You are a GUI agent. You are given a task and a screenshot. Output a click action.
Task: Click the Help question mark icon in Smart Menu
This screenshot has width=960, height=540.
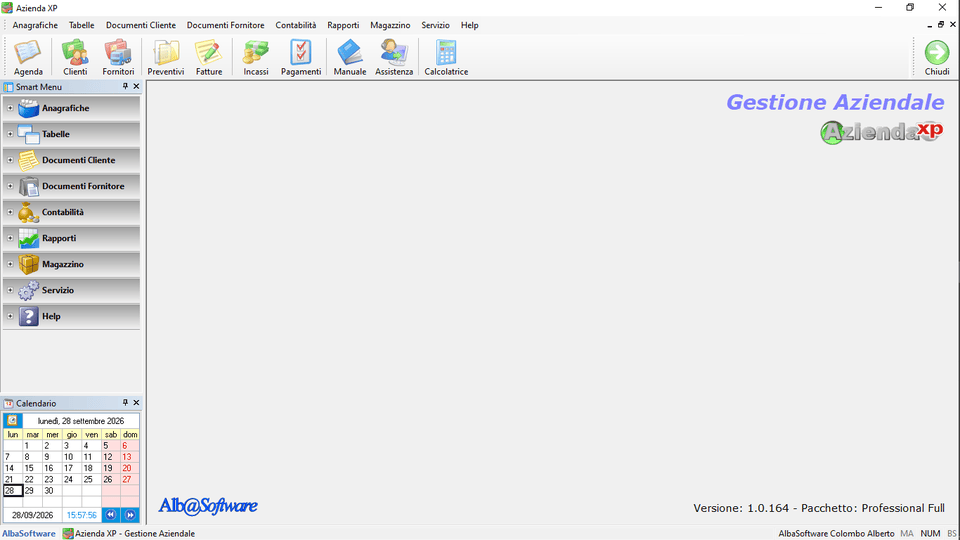[28, 317]
